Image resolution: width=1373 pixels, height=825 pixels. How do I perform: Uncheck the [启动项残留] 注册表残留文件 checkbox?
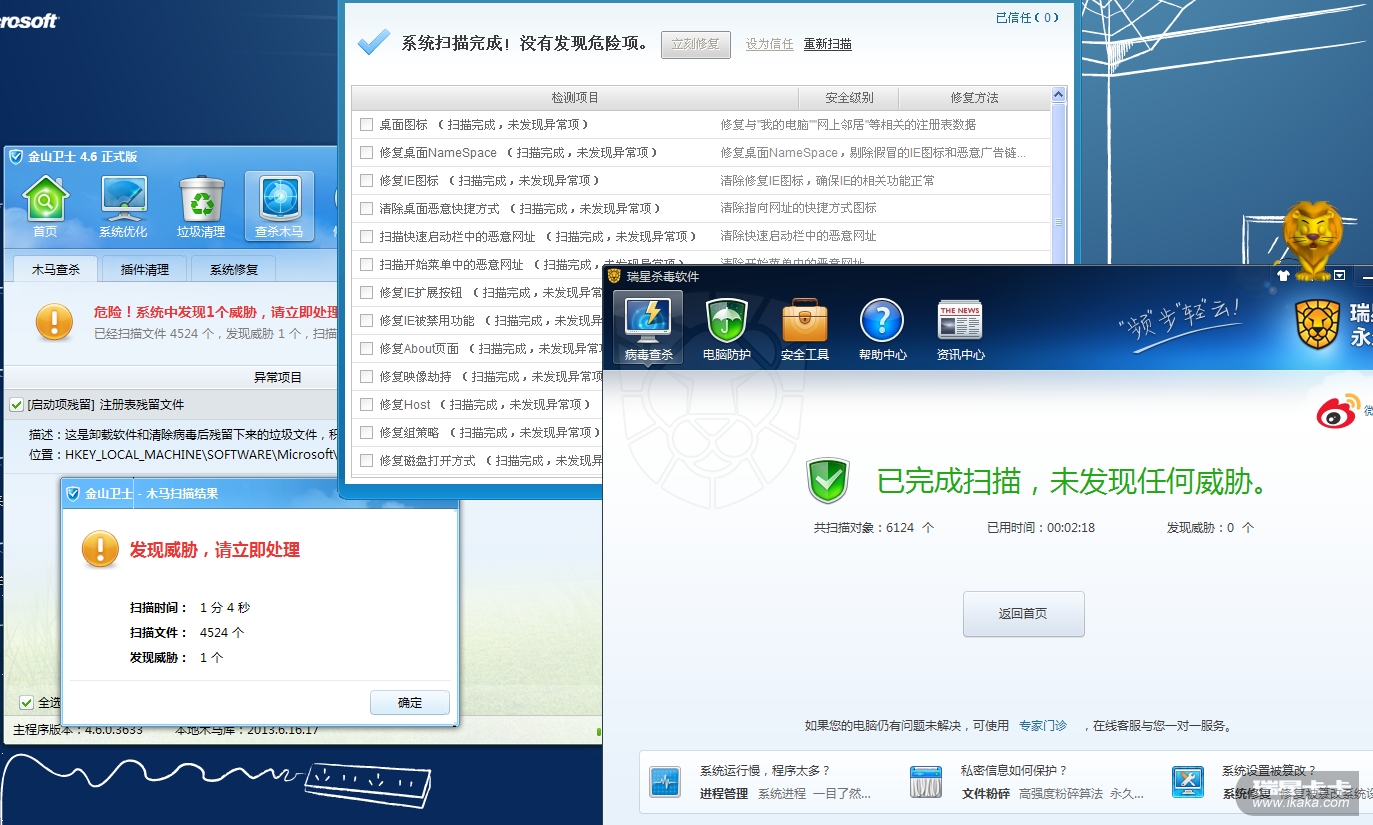[16, 405]
